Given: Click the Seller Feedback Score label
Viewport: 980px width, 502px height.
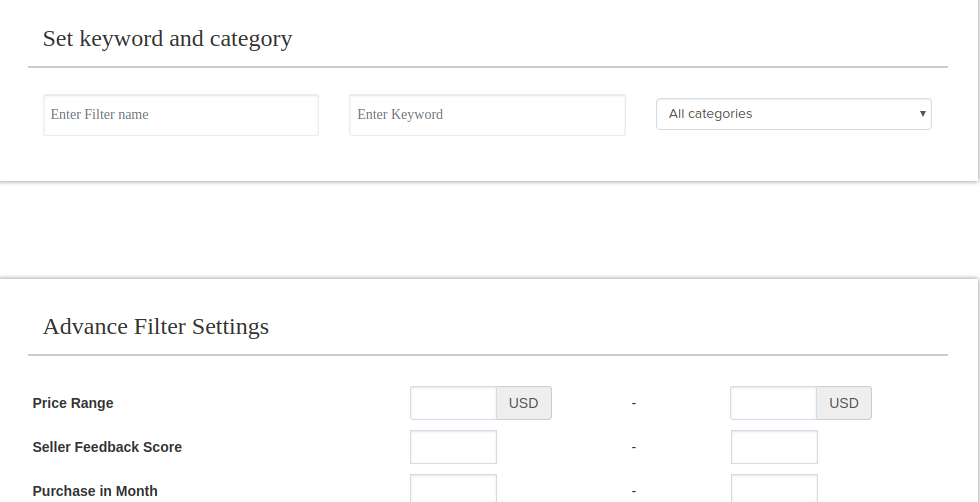Looking at the screenshot, I should point(107,447).
